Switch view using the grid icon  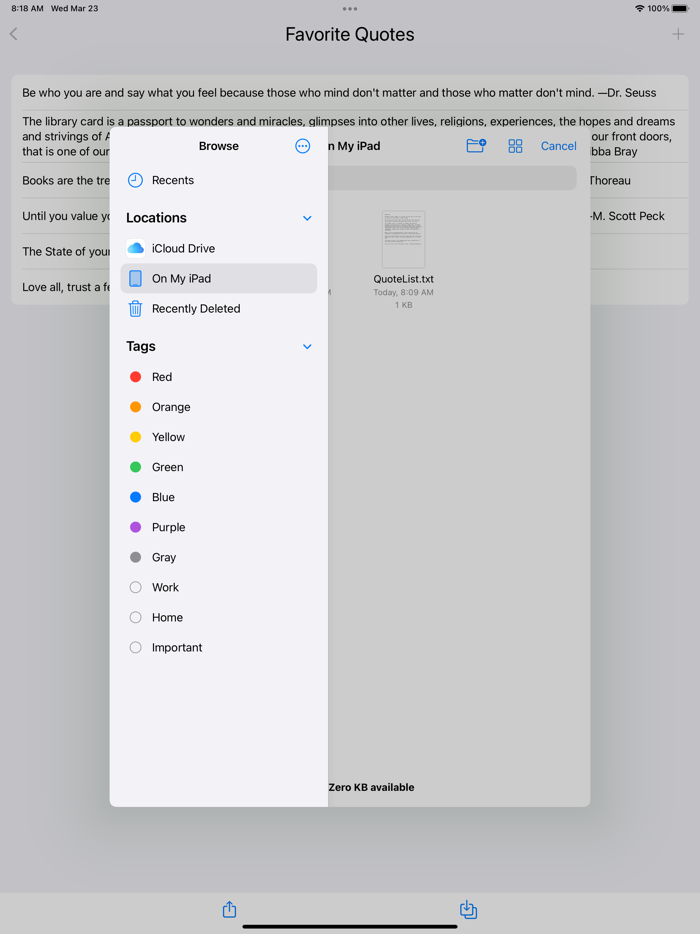coord(515,146)
